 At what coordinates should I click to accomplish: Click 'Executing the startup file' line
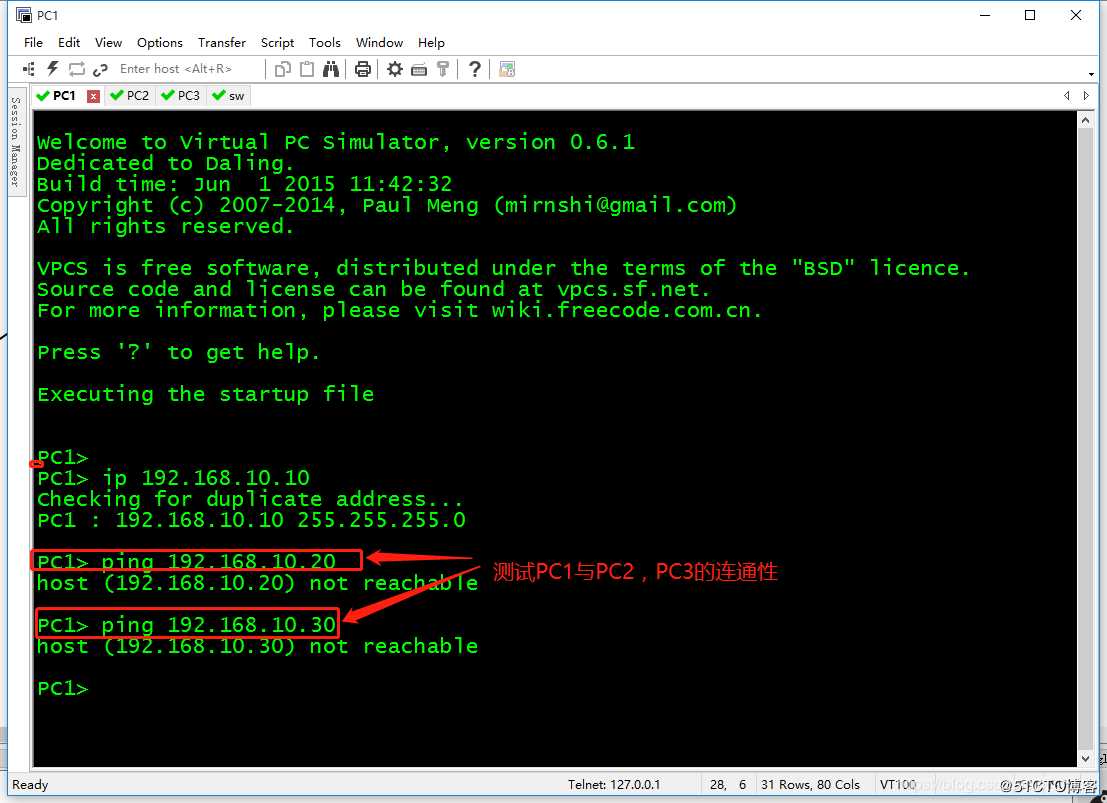click(x=205, y=394)
